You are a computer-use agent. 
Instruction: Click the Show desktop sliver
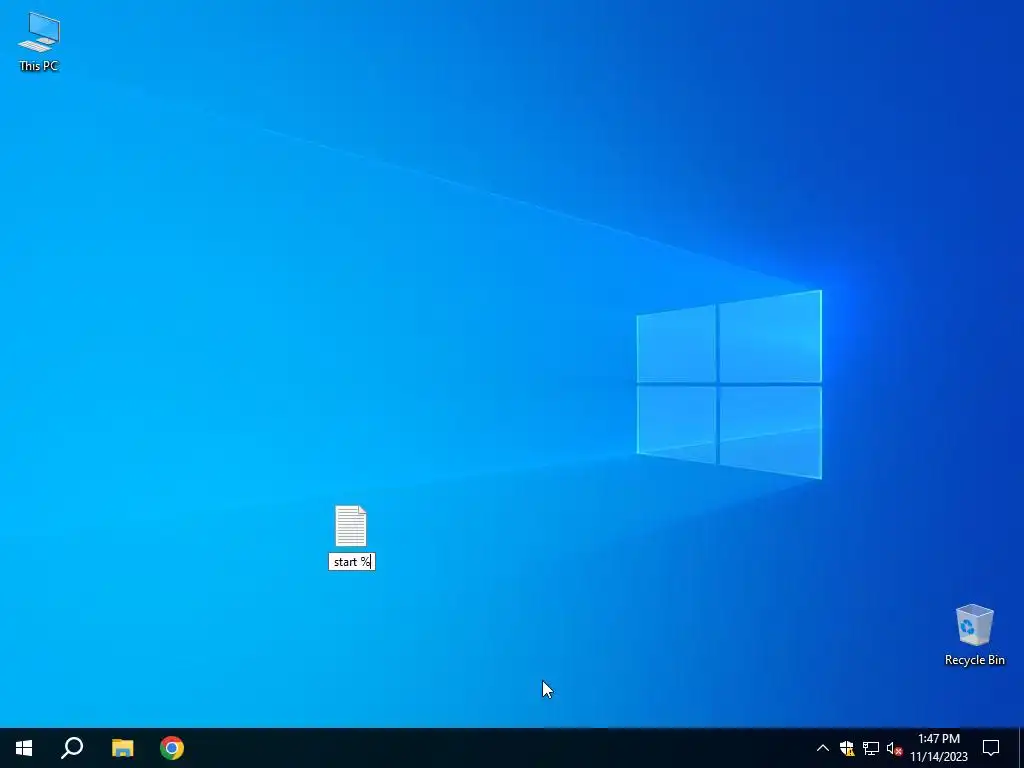tap(1021, 748)
